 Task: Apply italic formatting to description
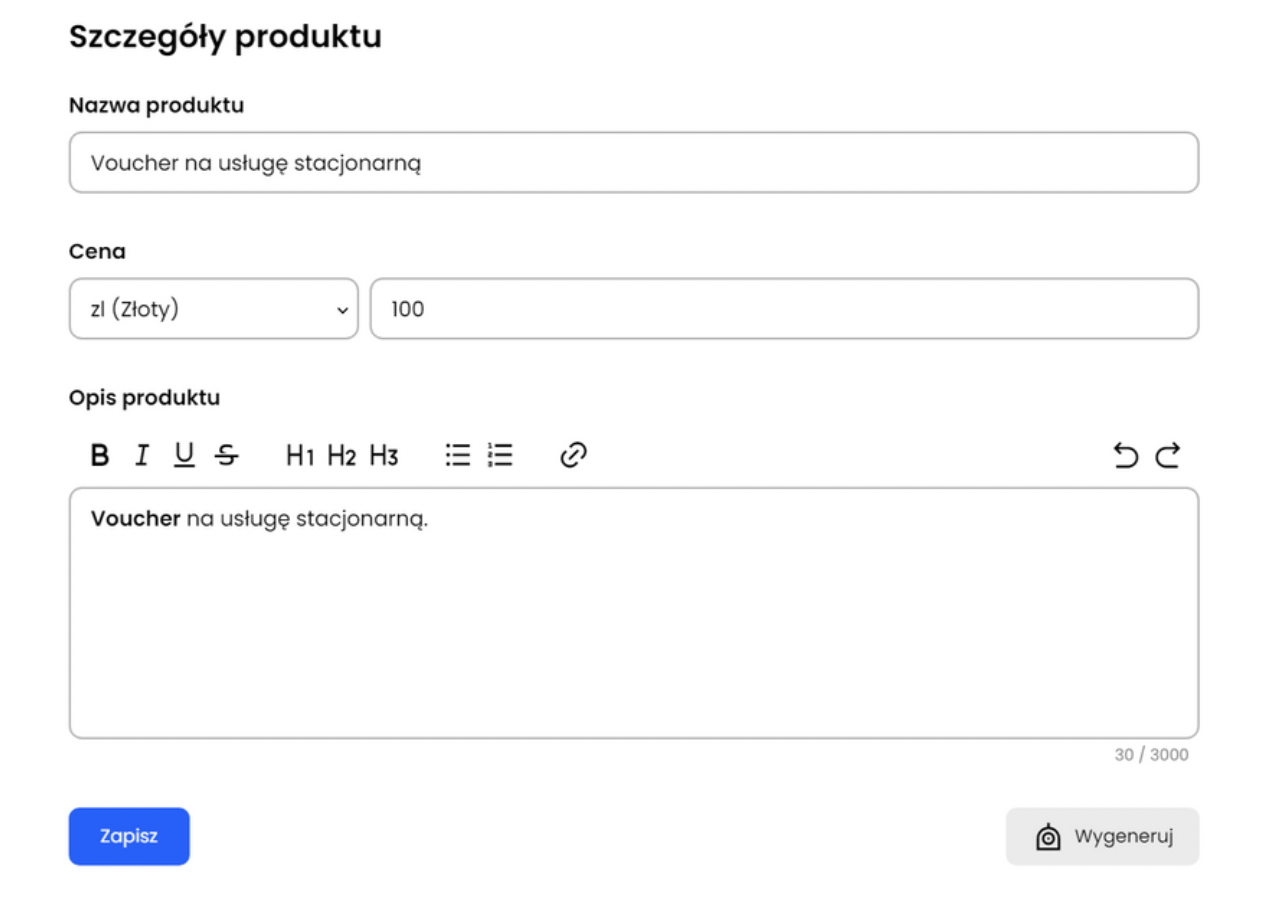[142, 456]
